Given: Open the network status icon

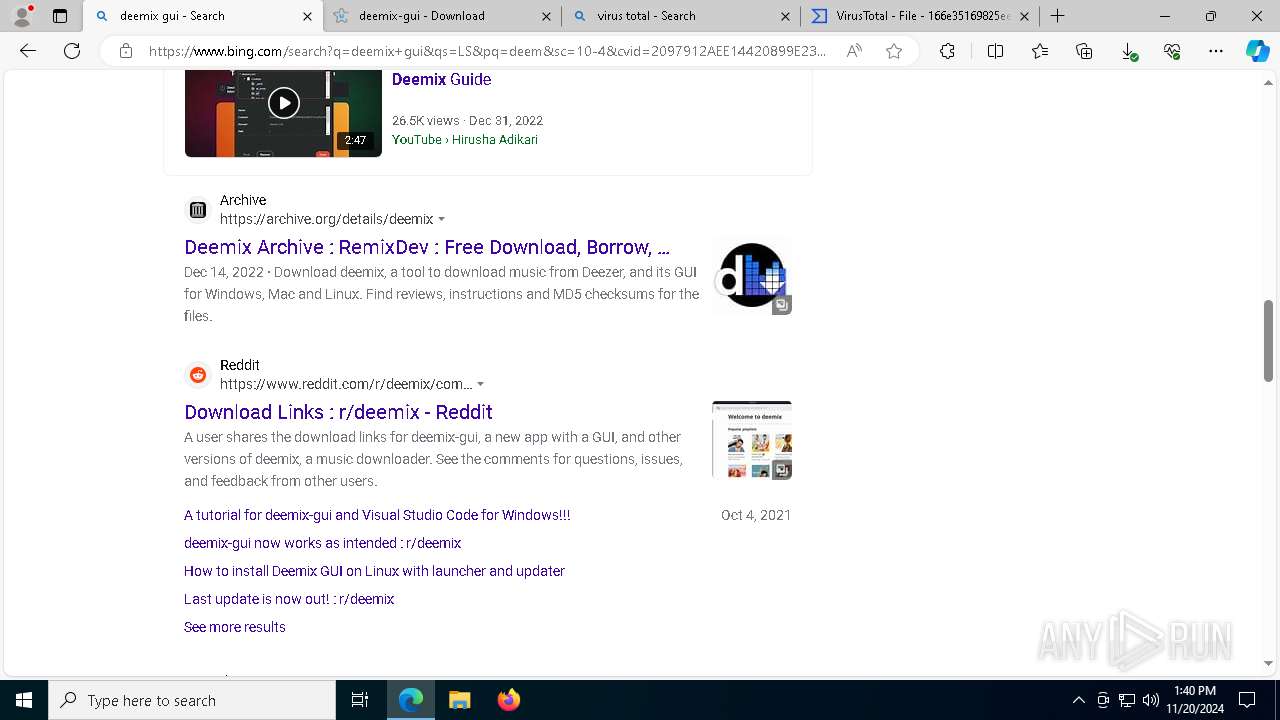Looking at the screenshot, I should (x=1127, y=700).
